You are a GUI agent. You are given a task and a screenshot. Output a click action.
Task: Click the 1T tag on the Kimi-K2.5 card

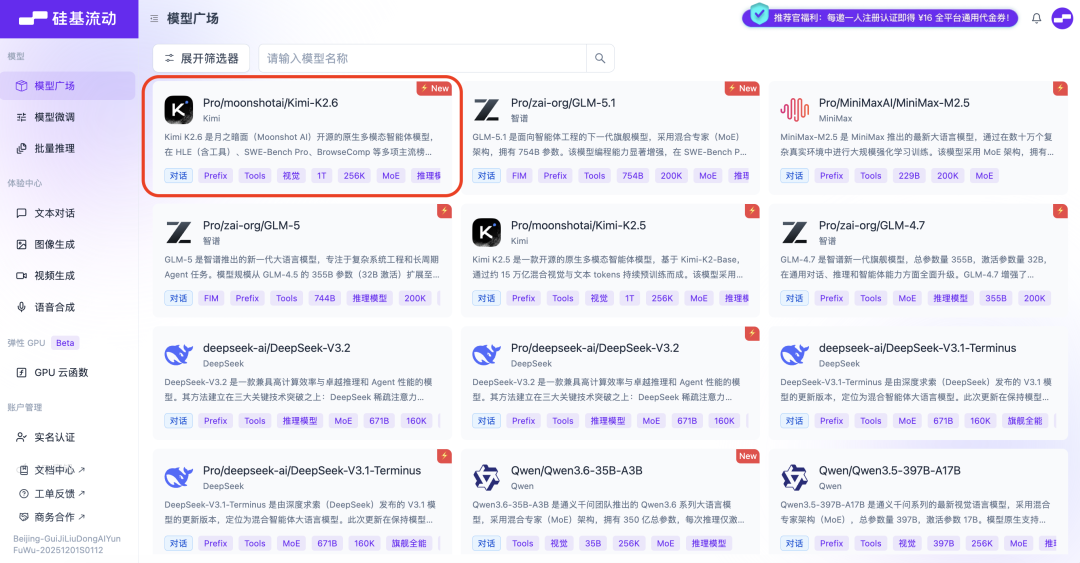630,298
